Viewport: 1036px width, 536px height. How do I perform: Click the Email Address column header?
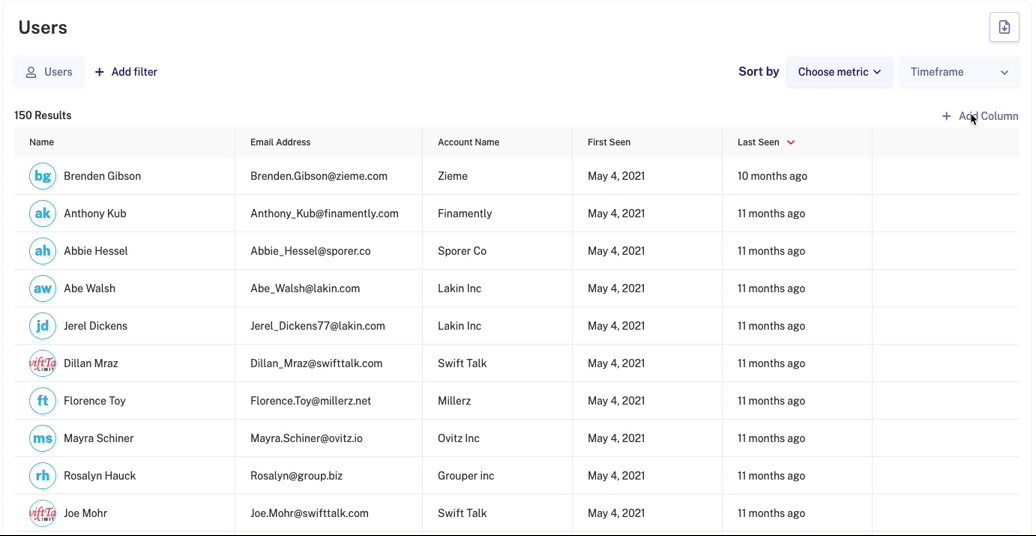click(x=280, y=142)
